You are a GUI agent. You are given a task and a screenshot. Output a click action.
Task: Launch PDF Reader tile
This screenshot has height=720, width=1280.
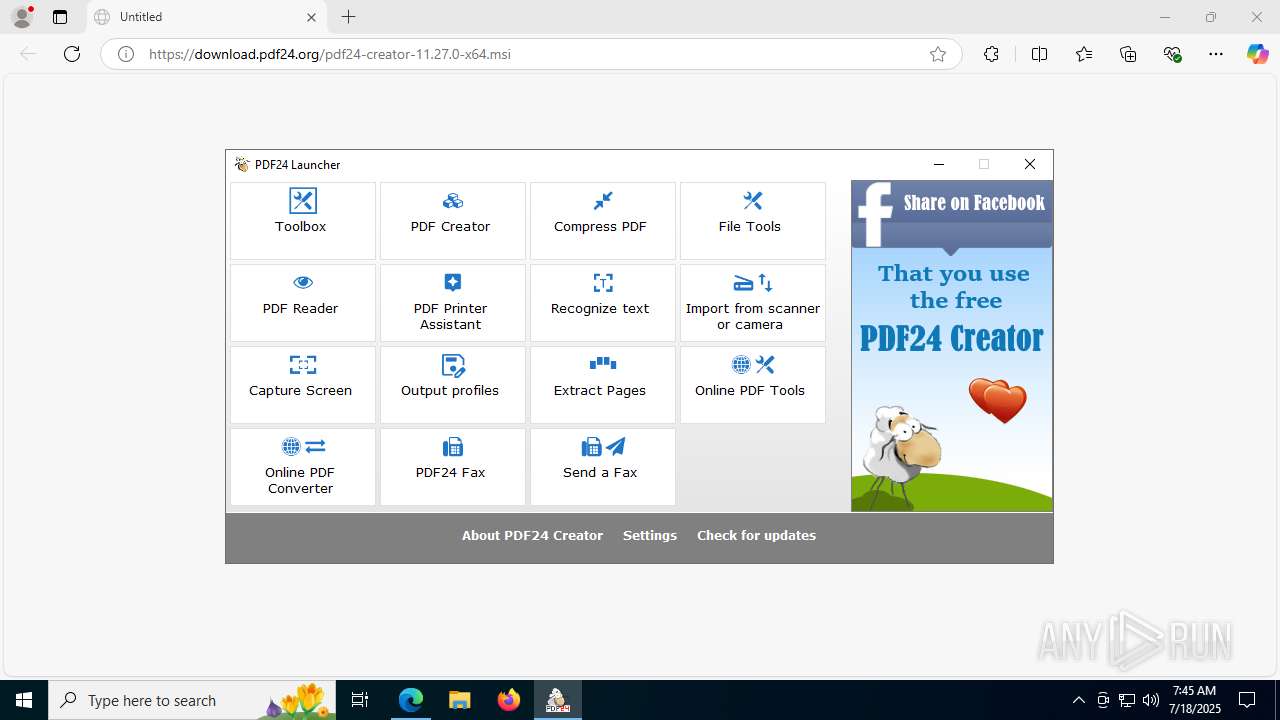click(x=302, y=303)
